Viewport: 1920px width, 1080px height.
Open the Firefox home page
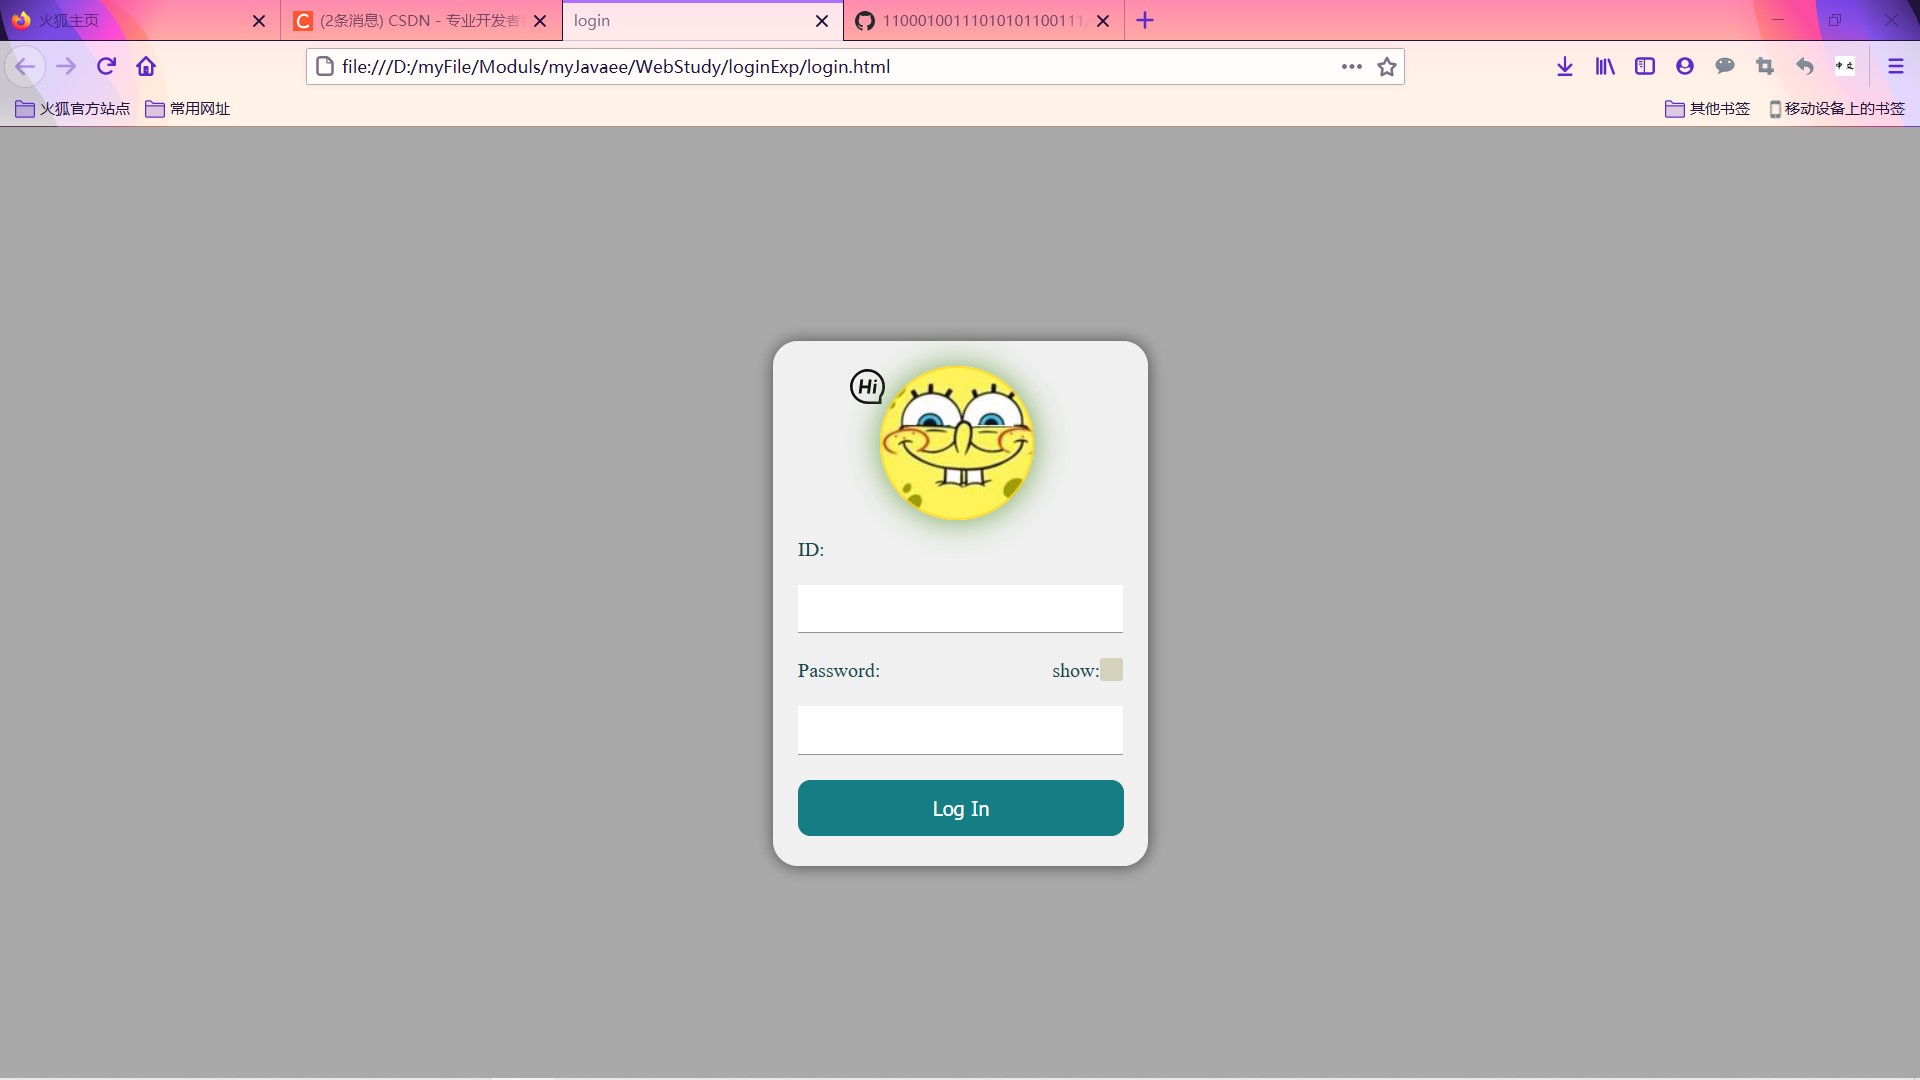click(146, 67)
